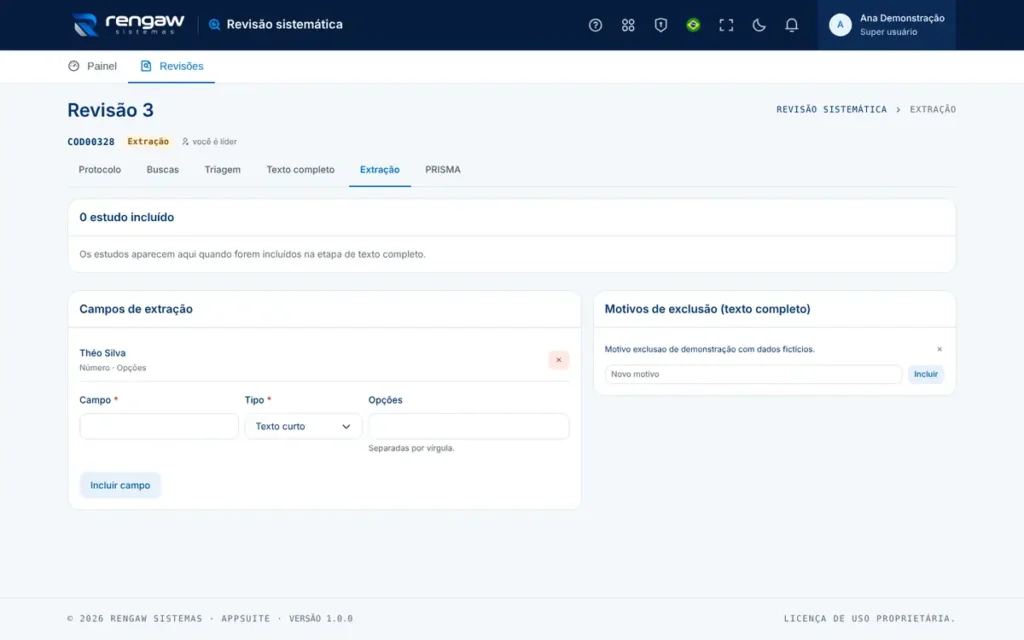Switch to dark mode moon icon
This screenshot has height=640, width=1024.
[x=758, y=25]
